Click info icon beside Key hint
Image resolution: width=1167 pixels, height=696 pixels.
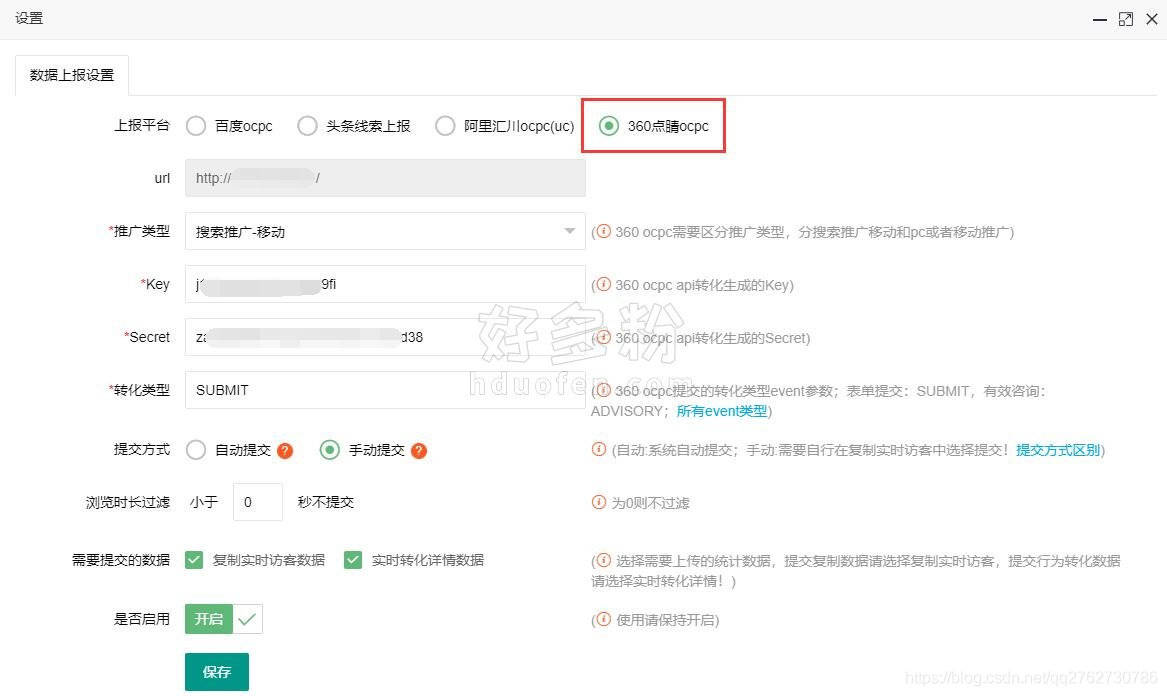pos(603,285)
